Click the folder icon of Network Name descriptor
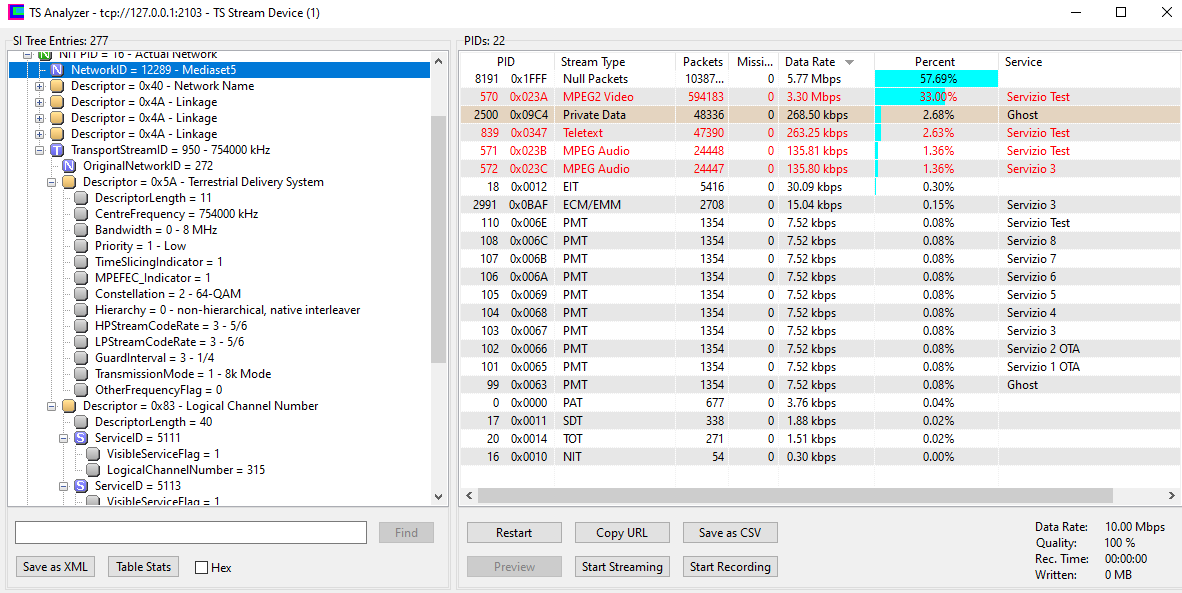Image resolution: width=1182 pixels, height=593 pixels. pyautogui.click(x=57, y=86)
